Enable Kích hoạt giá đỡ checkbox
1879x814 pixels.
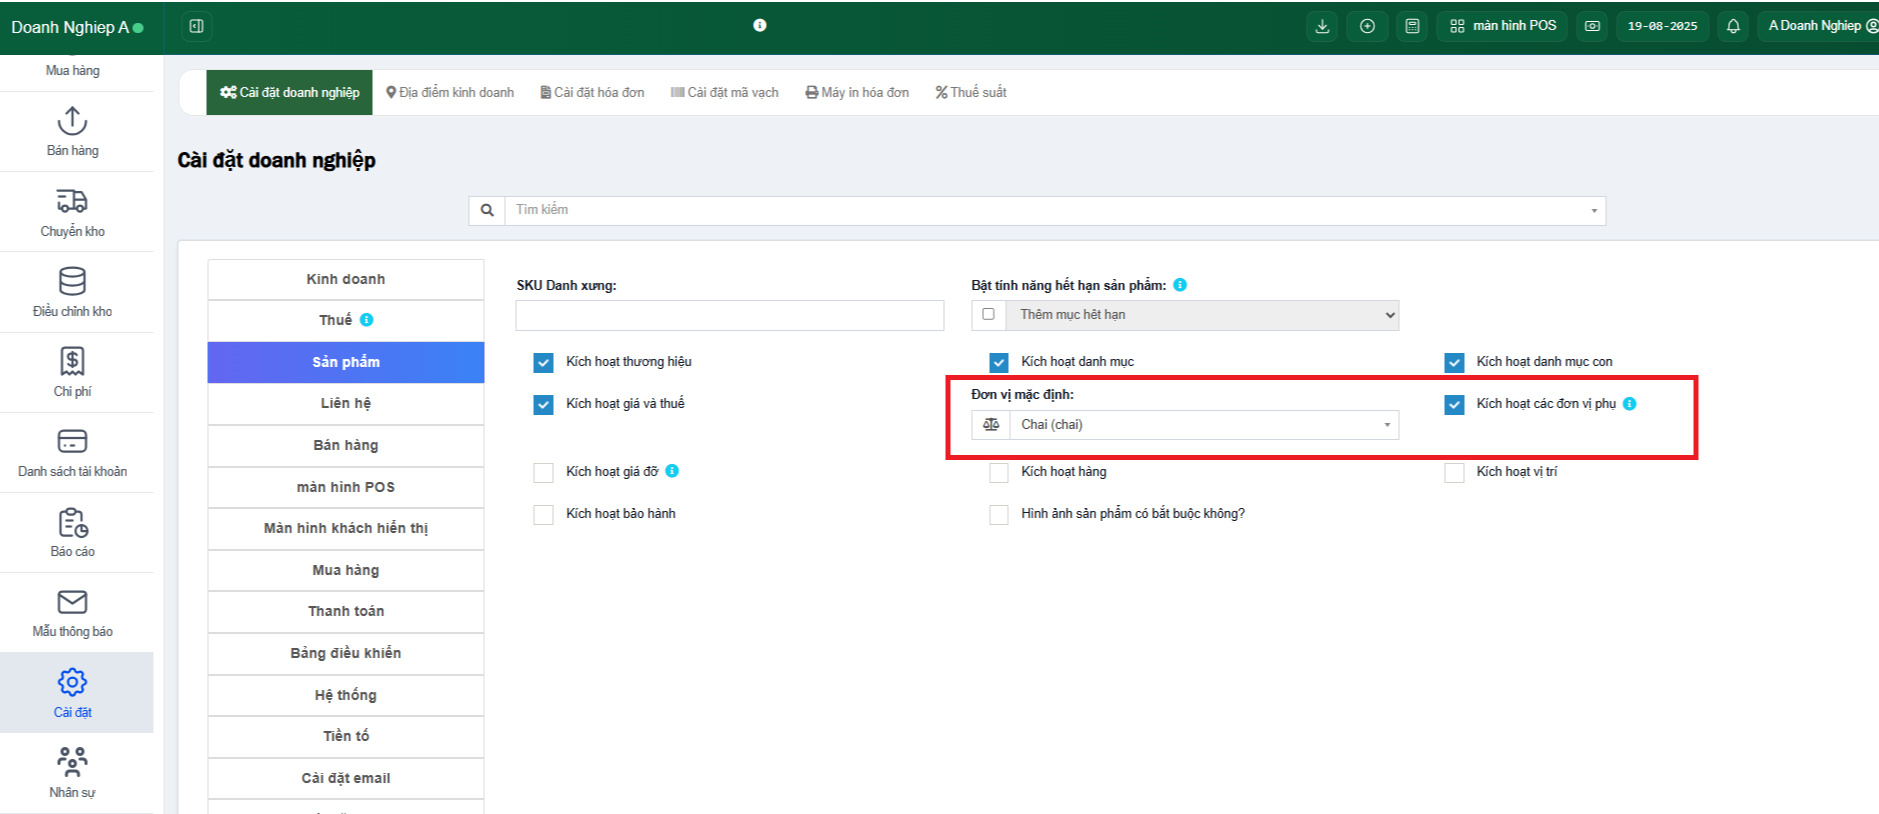(543, 472)
